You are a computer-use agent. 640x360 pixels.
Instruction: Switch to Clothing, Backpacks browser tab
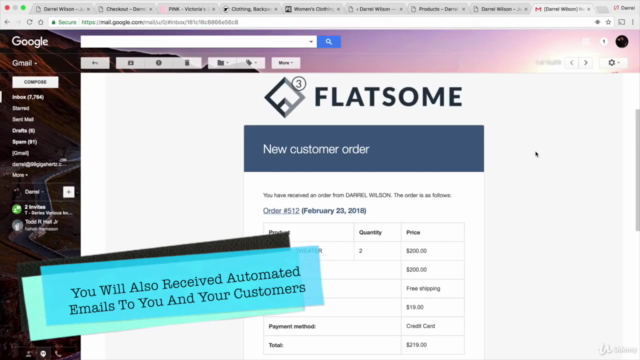pos(251,9)
